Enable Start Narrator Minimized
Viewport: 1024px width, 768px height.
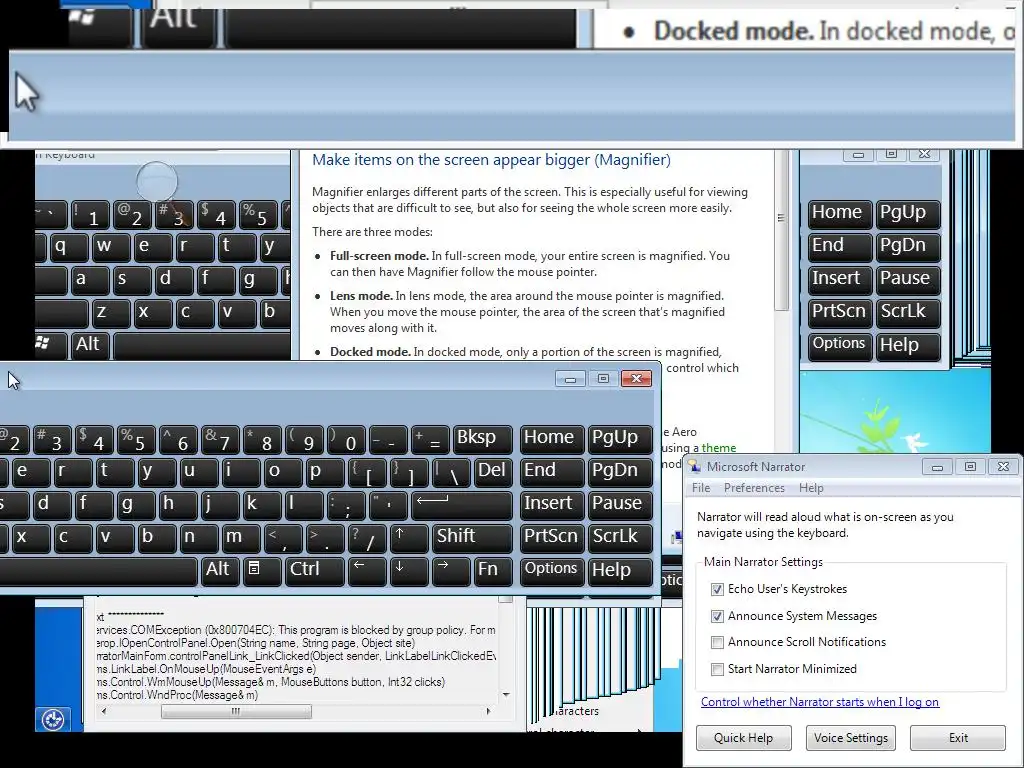tap(717, 669)
